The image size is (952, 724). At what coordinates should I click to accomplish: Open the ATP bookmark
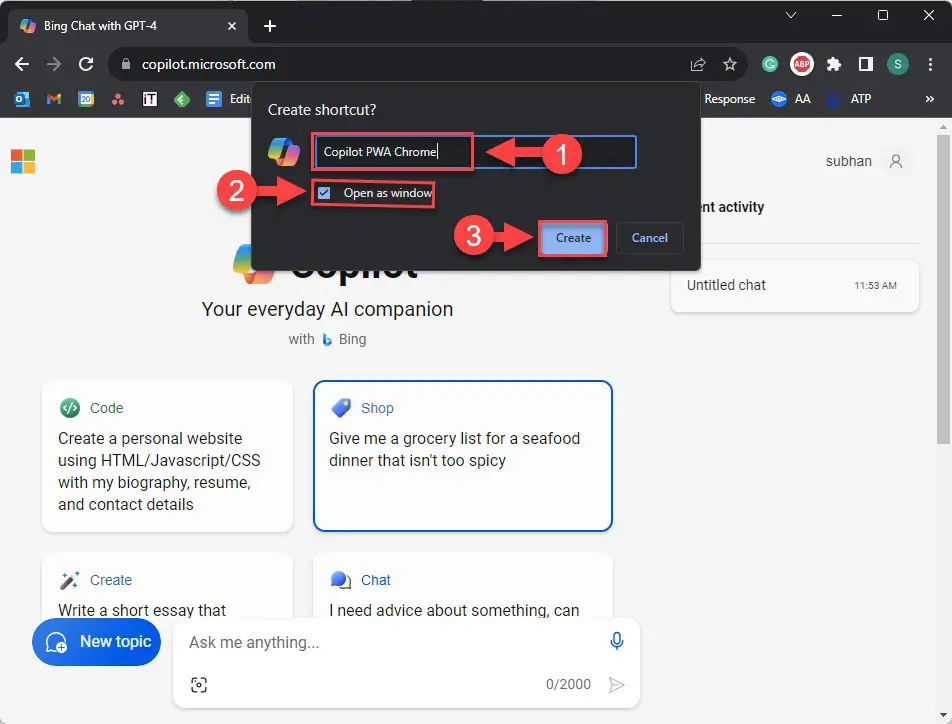849,98
